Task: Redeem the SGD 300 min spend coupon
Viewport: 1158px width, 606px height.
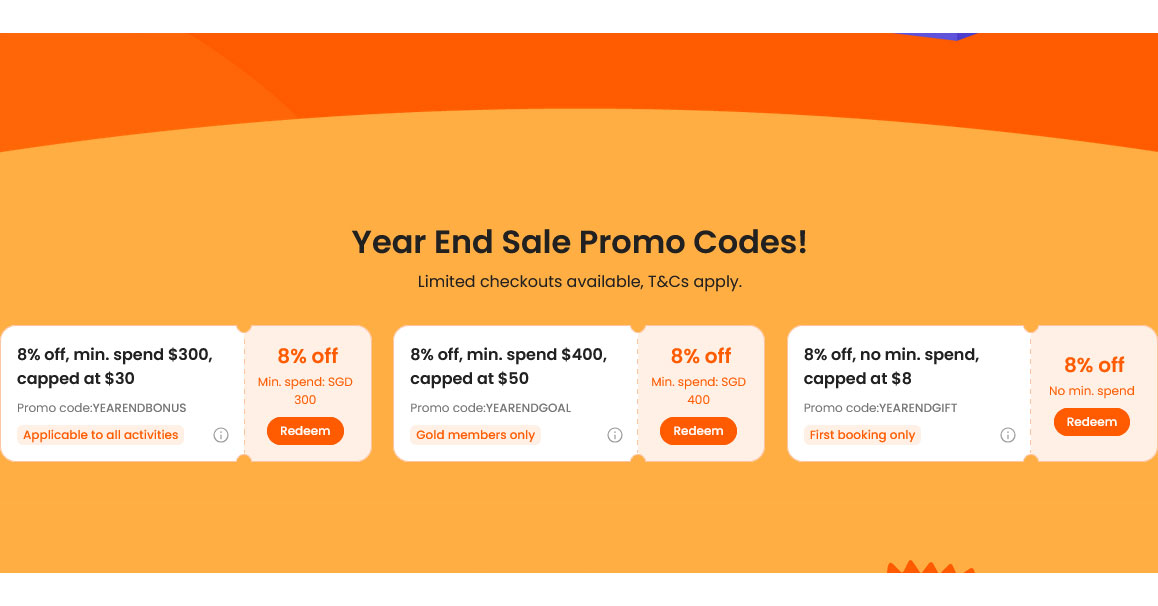Action: (305, 431)
